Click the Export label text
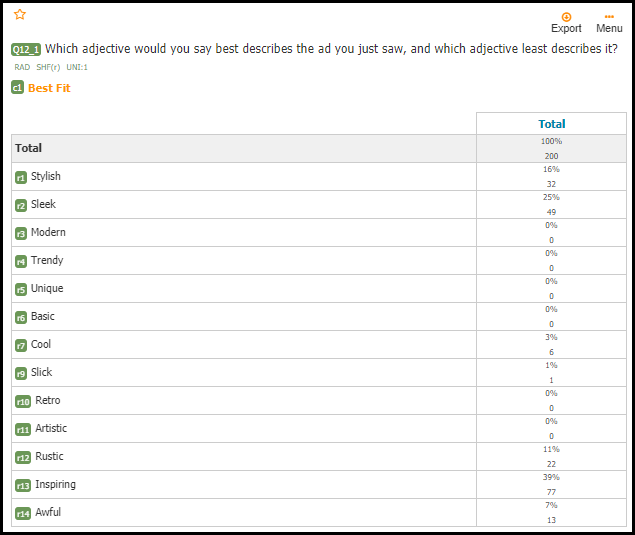635x535 pixels. [566, 28]
